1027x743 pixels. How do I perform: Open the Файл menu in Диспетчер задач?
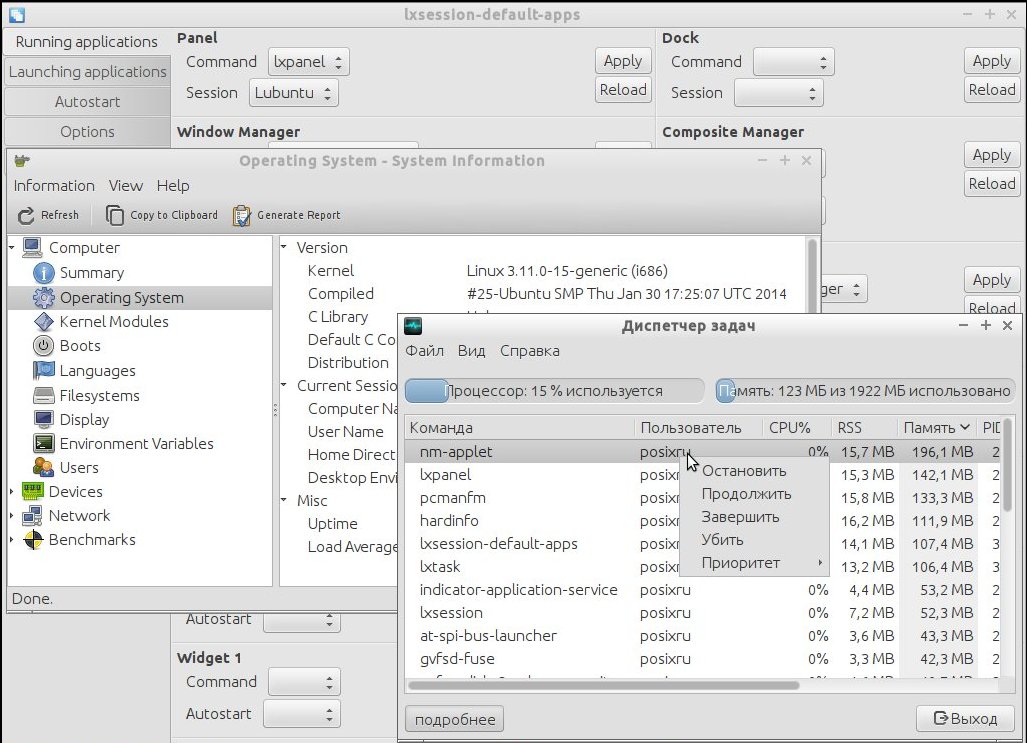[x=424, y=351]
